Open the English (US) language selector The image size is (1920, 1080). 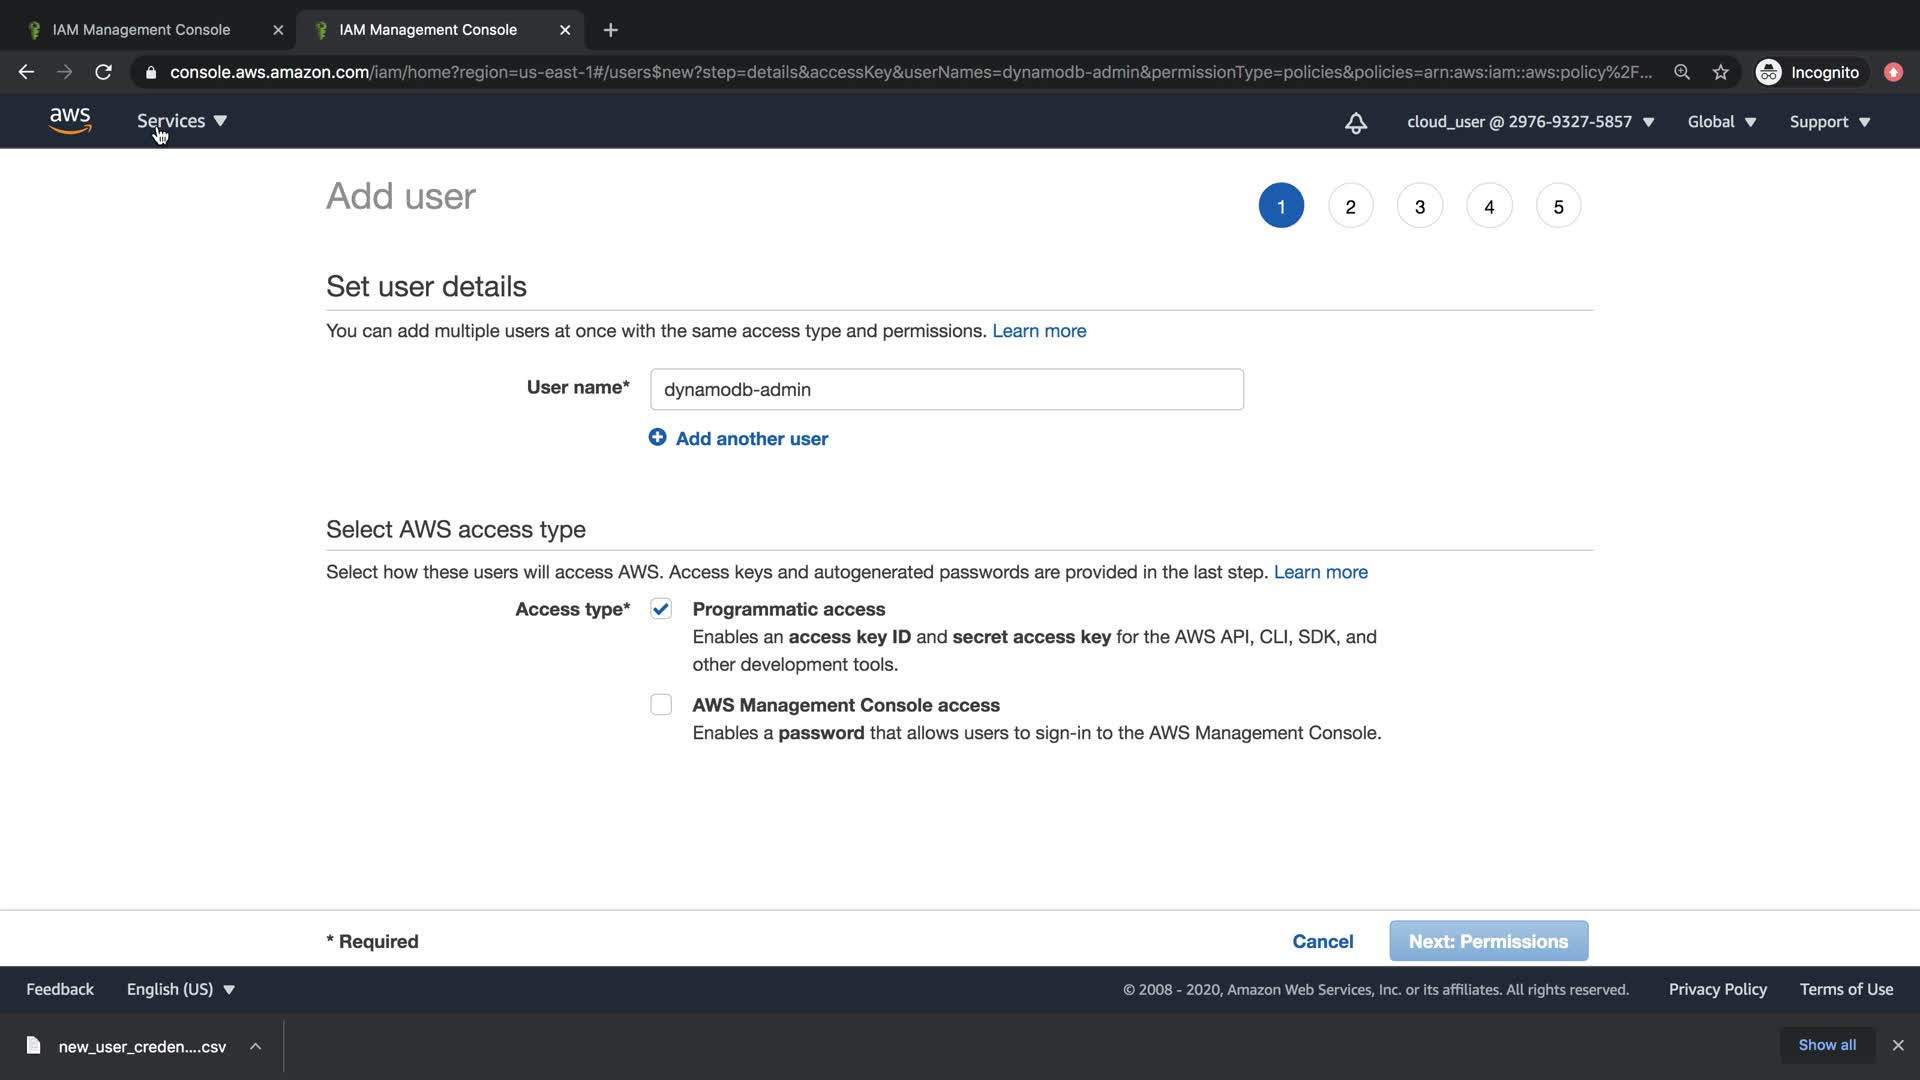[x=180, y=989]
